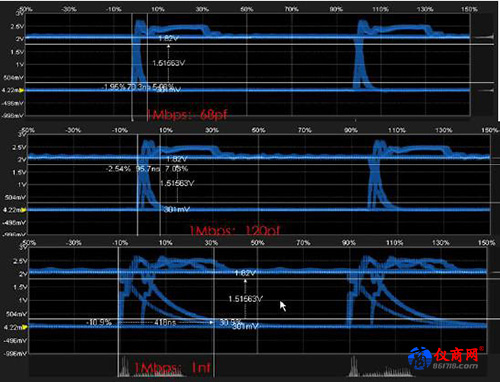Viewport: 500px width, 382px height.
Task: Click the watermark logo in bottom right corner
Action: pyautogui.click(x=445, y=358)
